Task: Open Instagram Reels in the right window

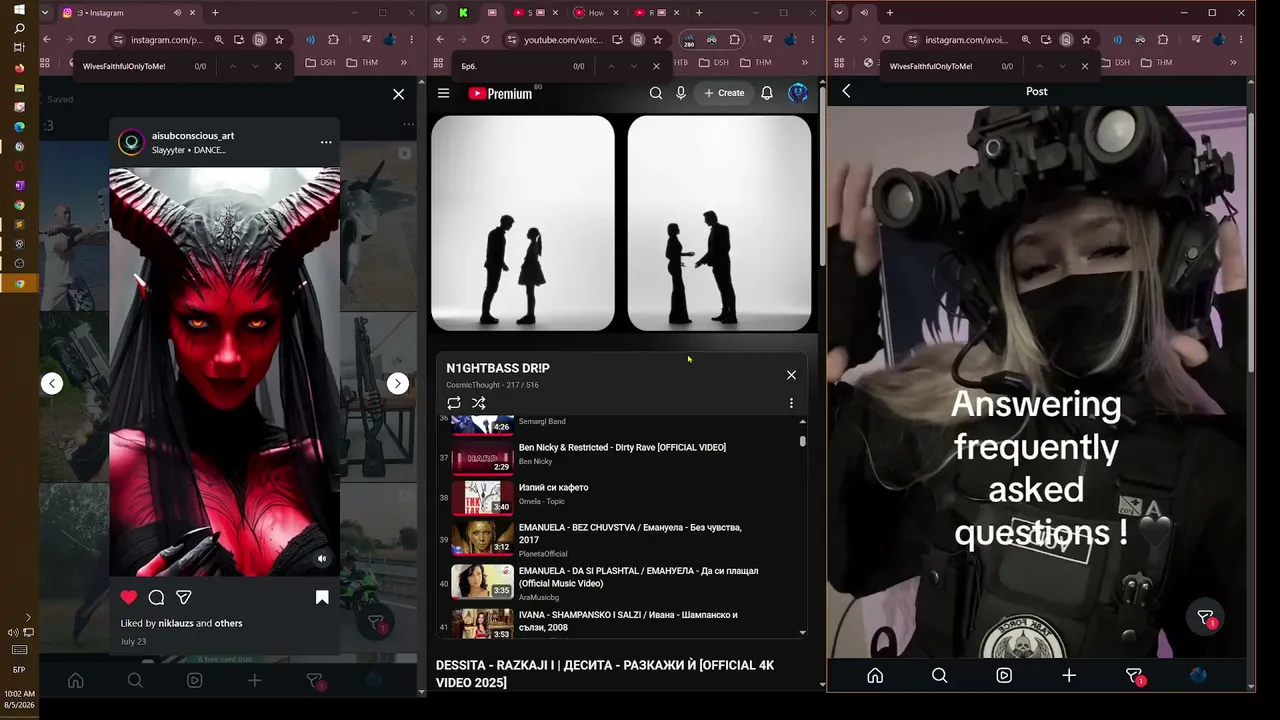Action: click(x=1004, y=675)
